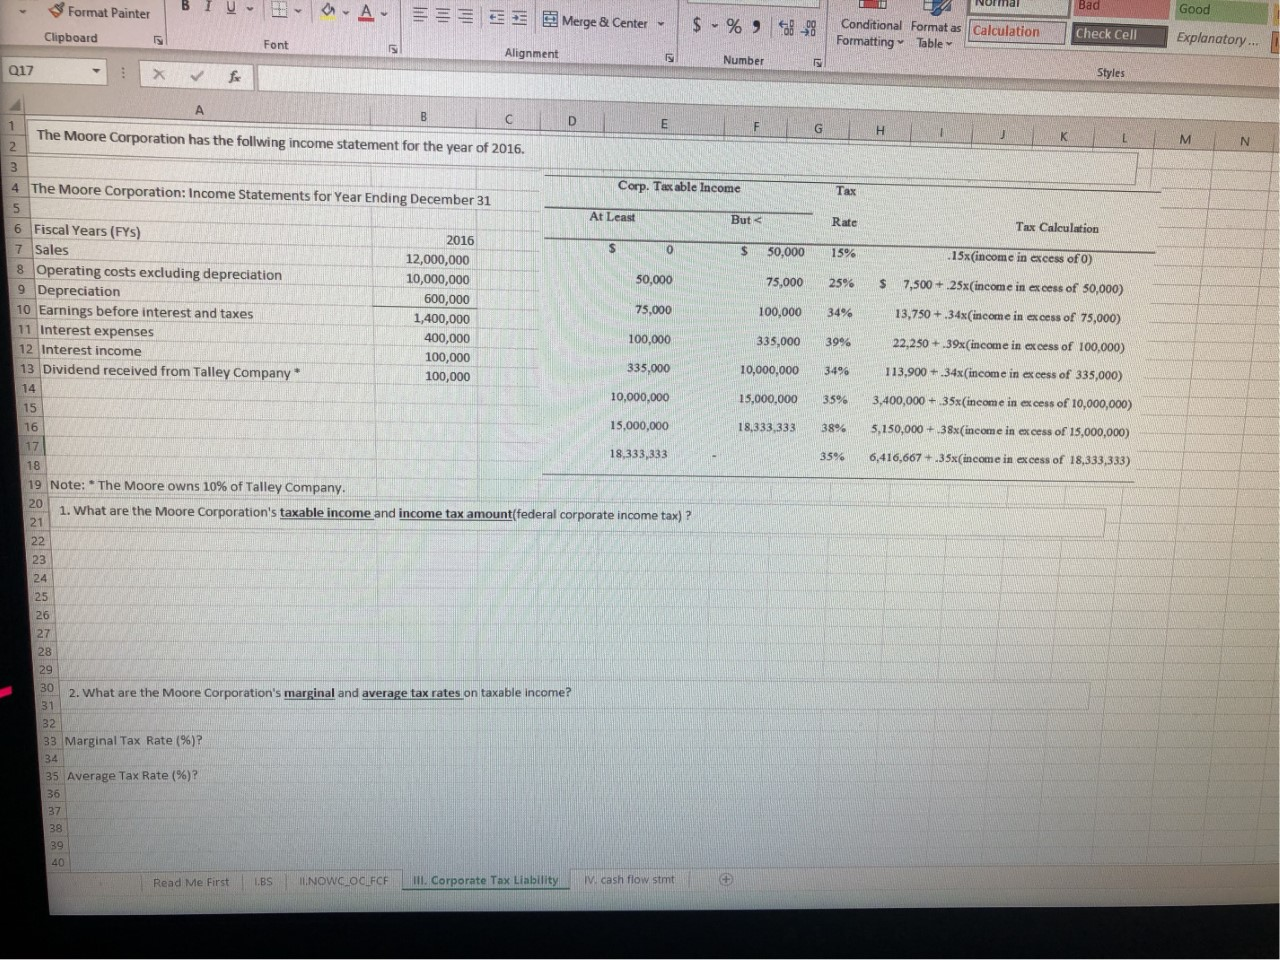Image resolution: width=1280 pixels, height=960 pixels.
Task: Switch to I.BS sheet tab
Action: click(263, 882)
